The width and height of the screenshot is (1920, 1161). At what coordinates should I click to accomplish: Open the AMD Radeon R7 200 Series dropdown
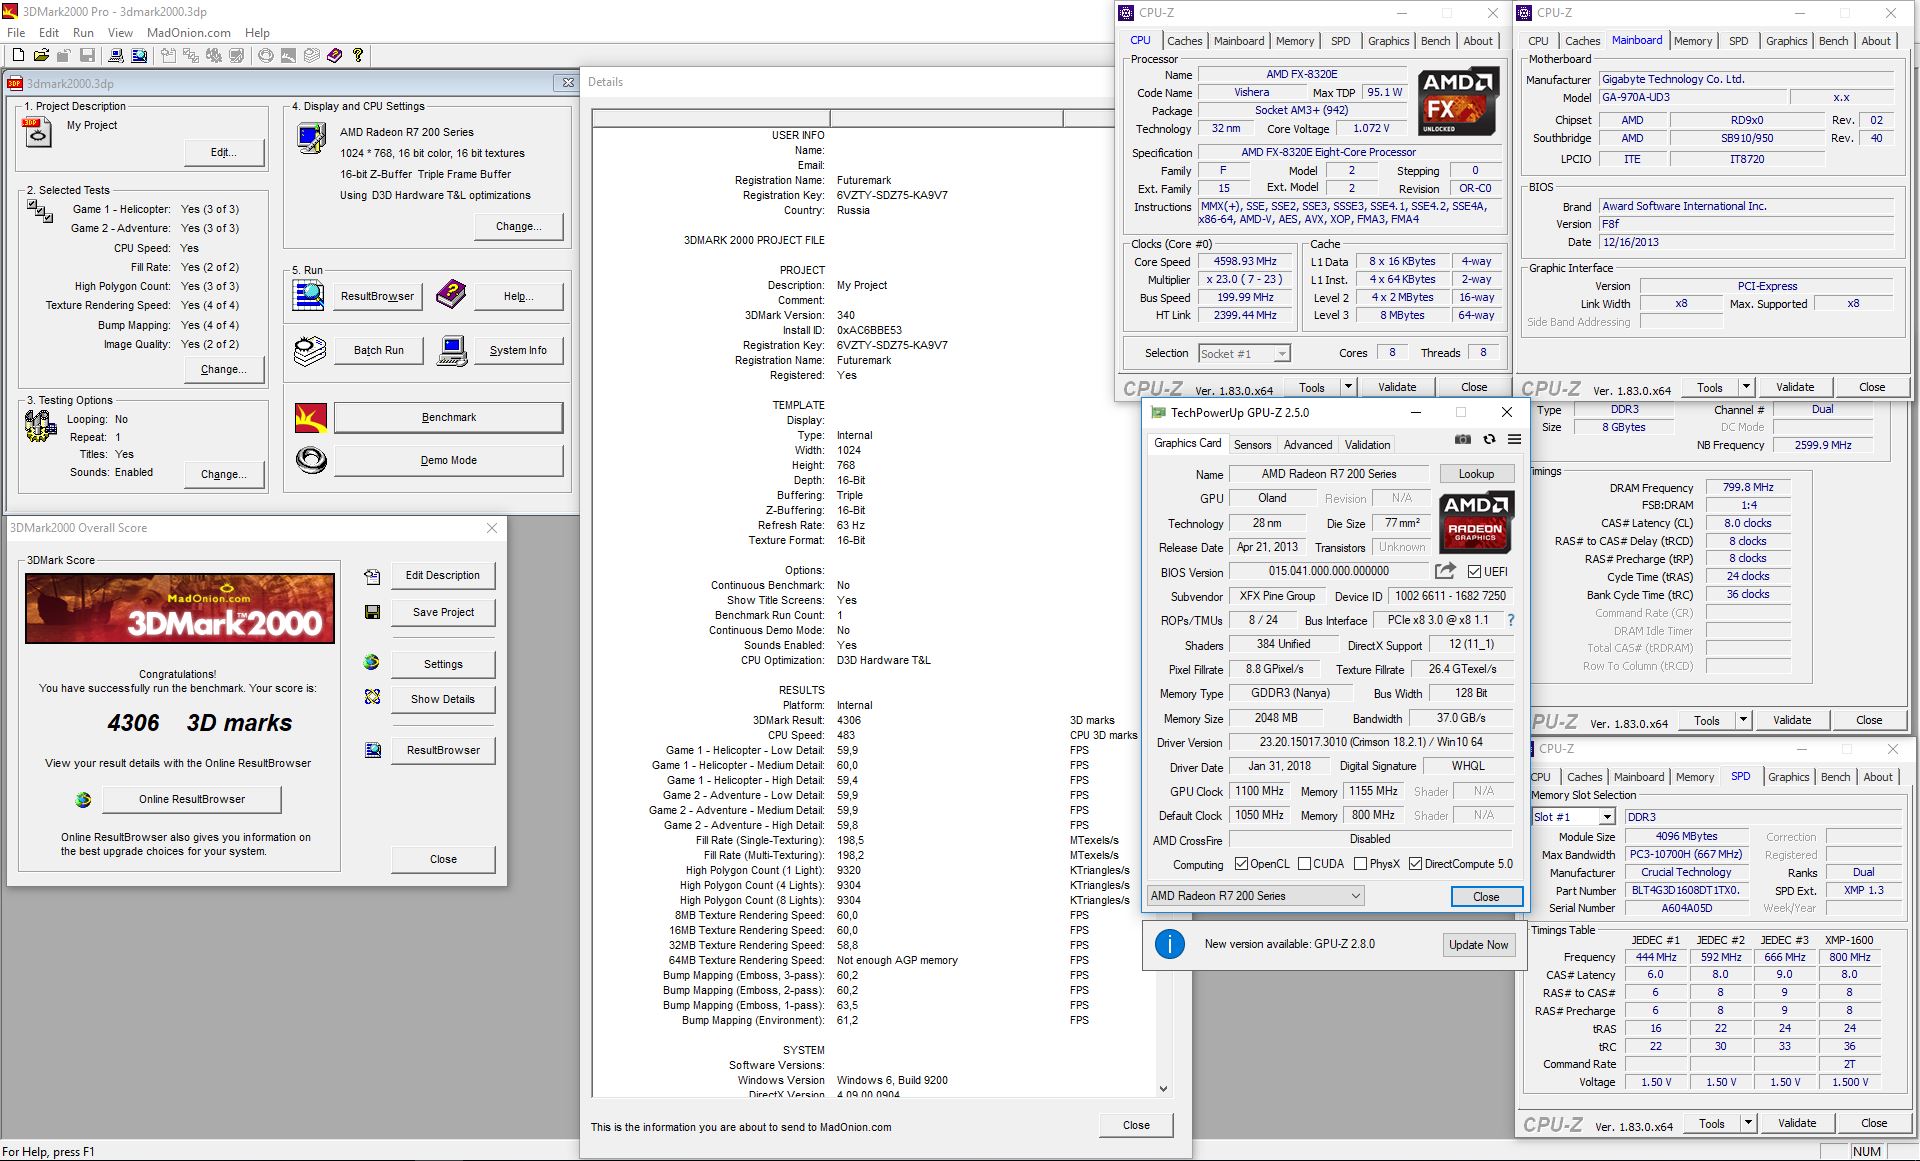[1255, 896]
